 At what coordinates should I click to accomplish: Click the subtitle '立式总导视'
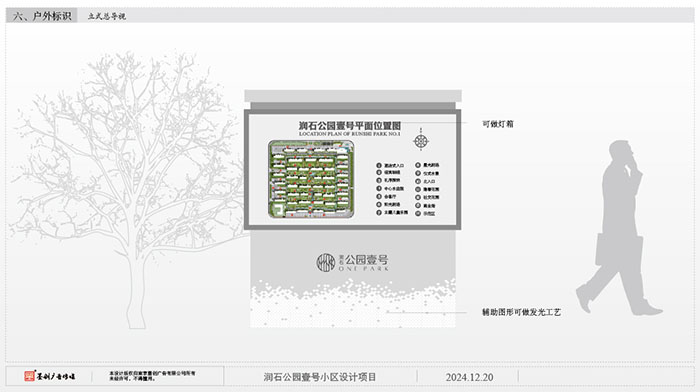pos(107,17)
